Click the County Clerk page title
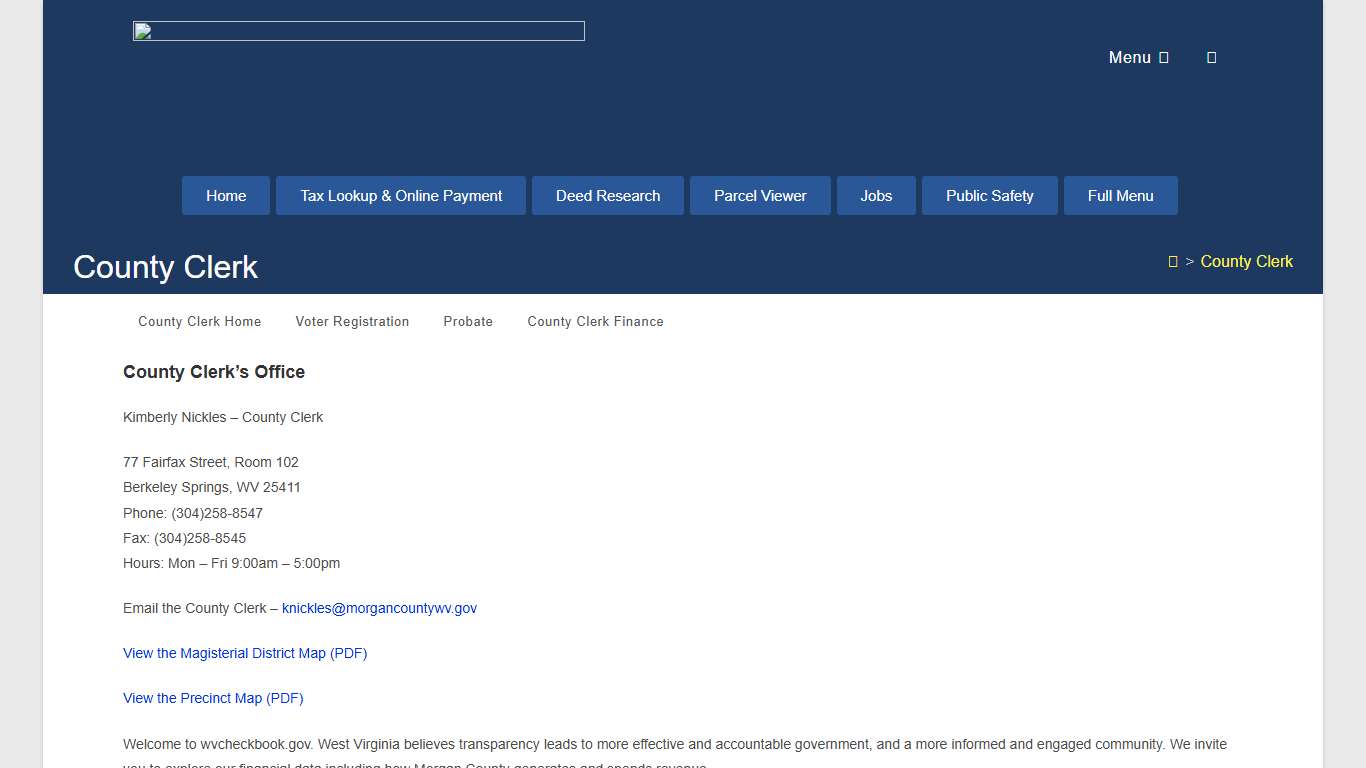 166,267
